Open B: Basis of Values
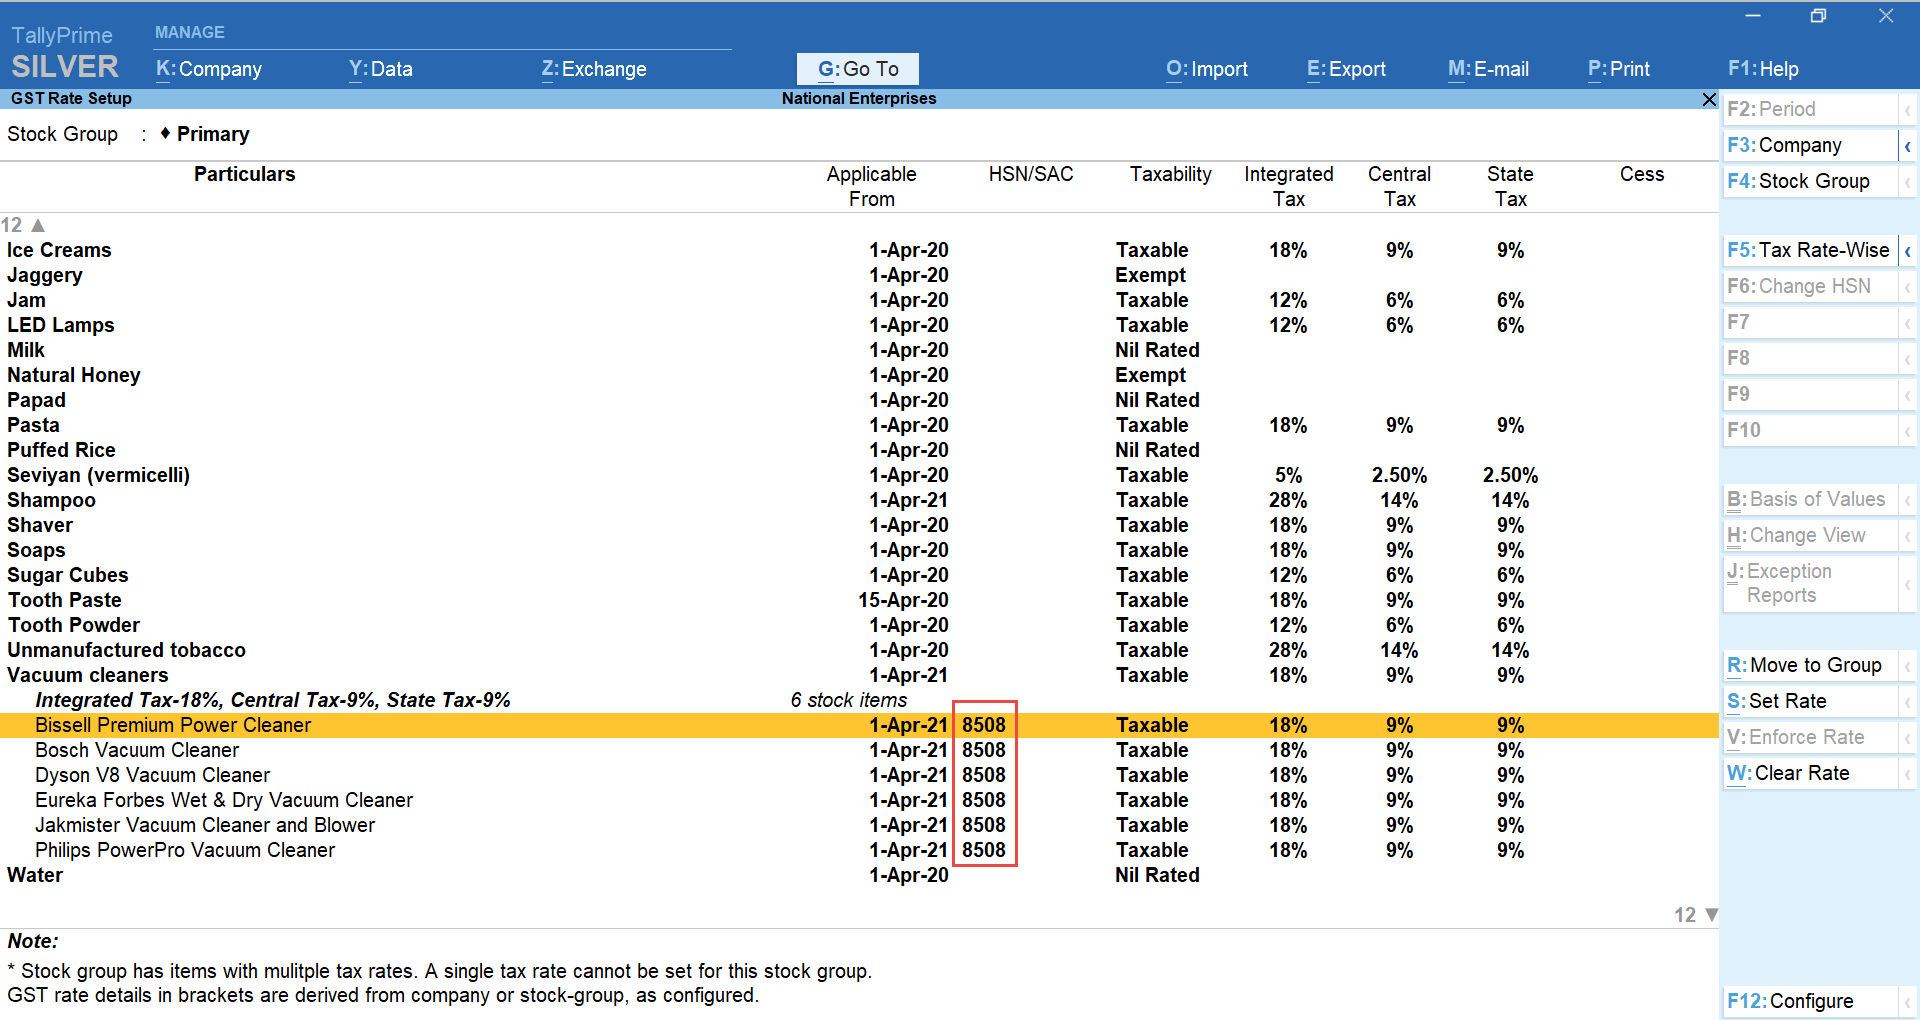1920x1020 pixels. tap(1810, 499)
